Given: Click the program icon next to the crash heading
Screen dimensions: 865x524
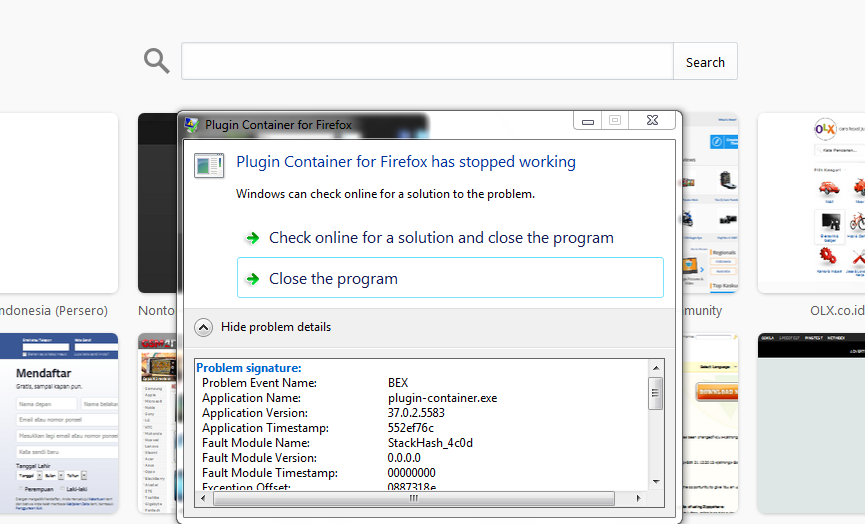Looking at the screenshot, I should pos(209,165).
